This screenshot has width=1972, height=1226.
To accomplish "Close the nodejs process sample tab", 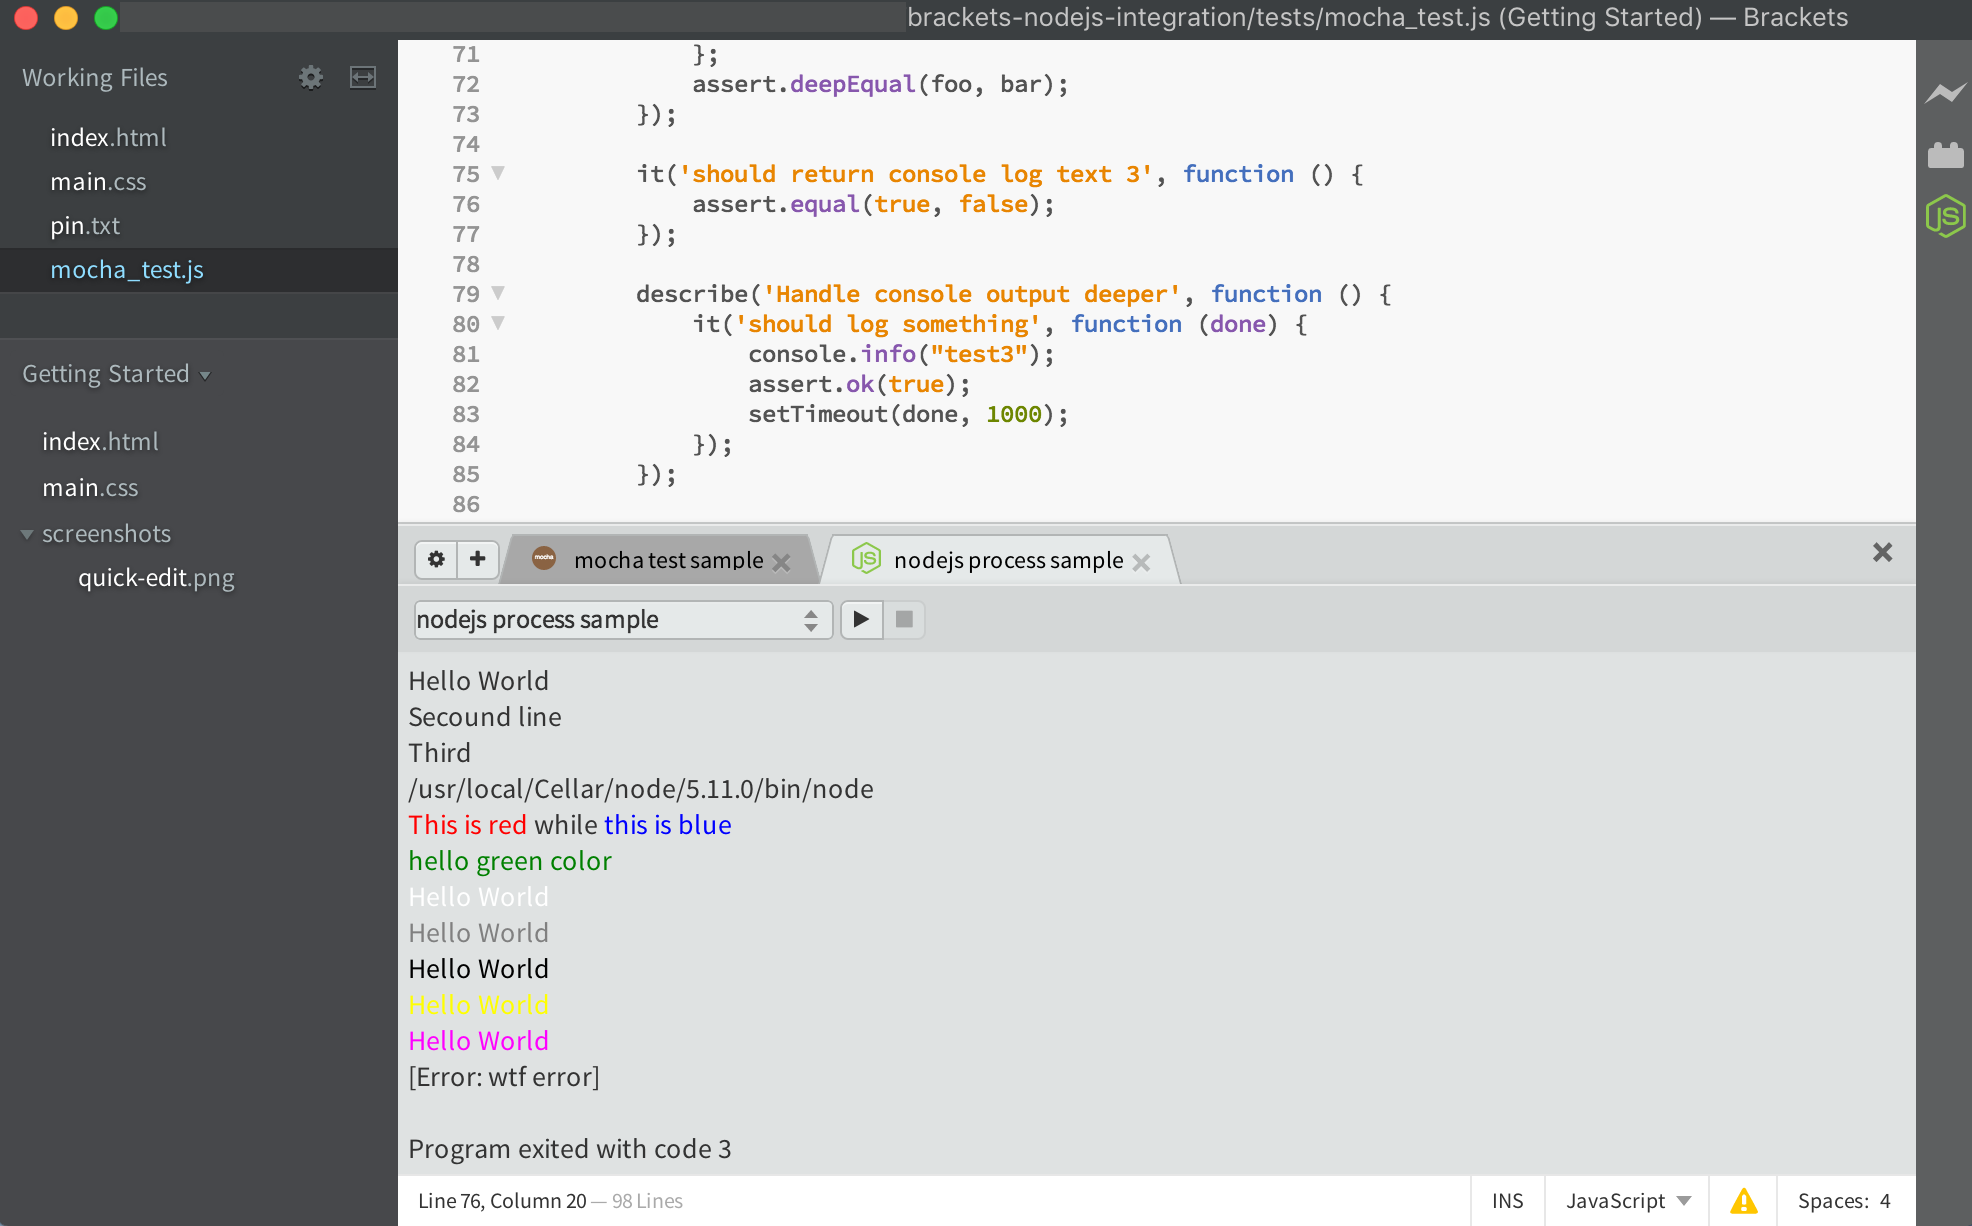I will pos(1141,563).
